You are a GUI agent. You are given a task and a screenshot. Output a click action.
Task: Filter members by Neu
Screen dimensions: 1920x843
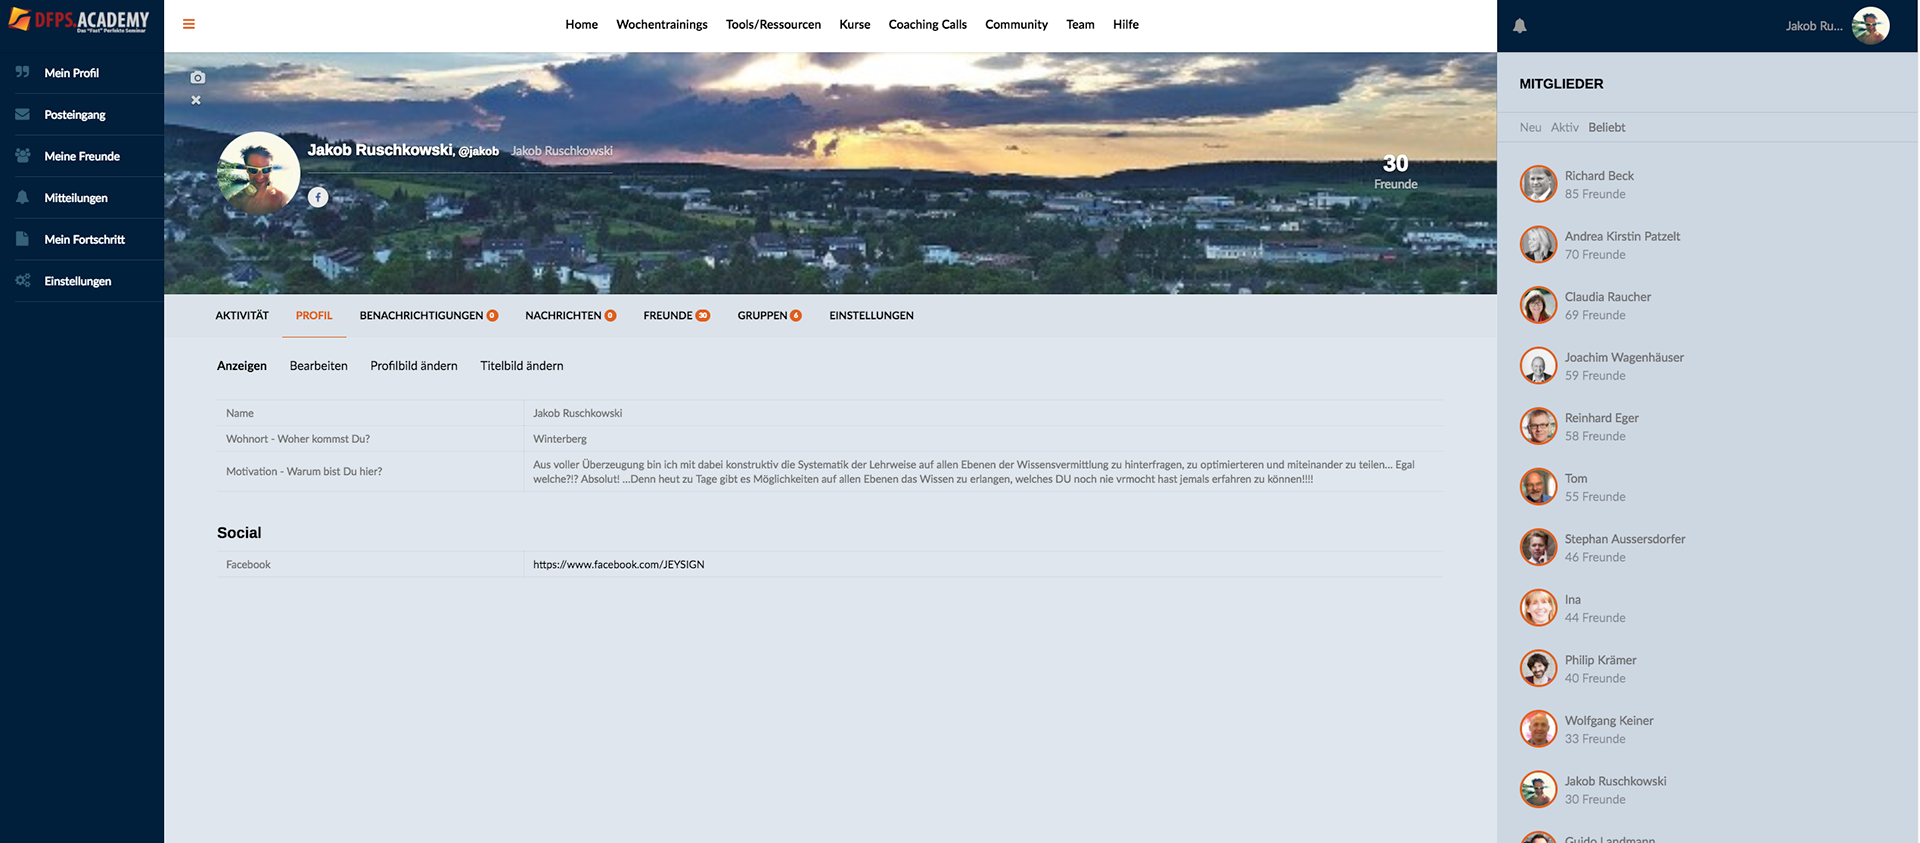1530,127
